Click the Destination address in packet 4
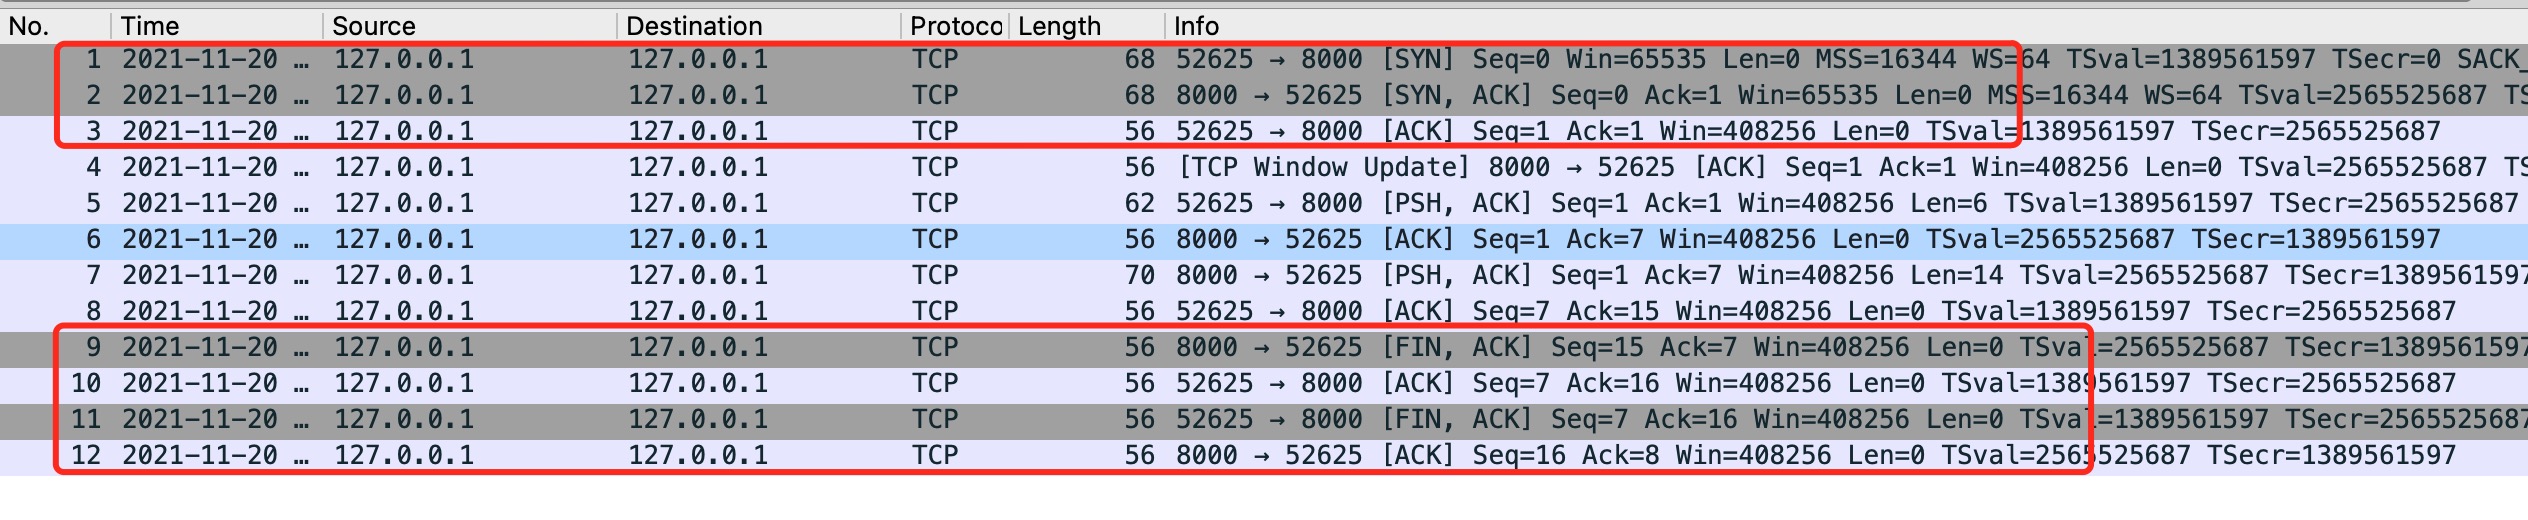This screenshot has height=520, width=2528. click(698, 168)
